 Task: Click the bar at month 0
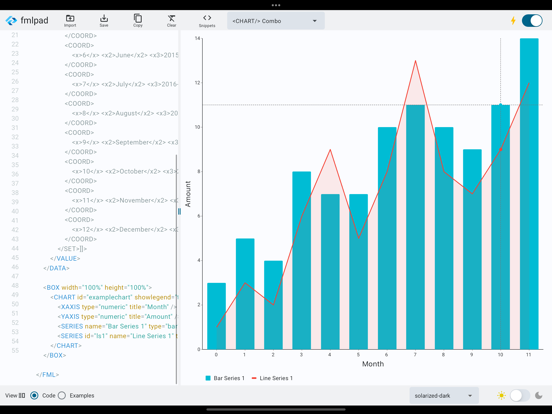click(x=216, y=316)
